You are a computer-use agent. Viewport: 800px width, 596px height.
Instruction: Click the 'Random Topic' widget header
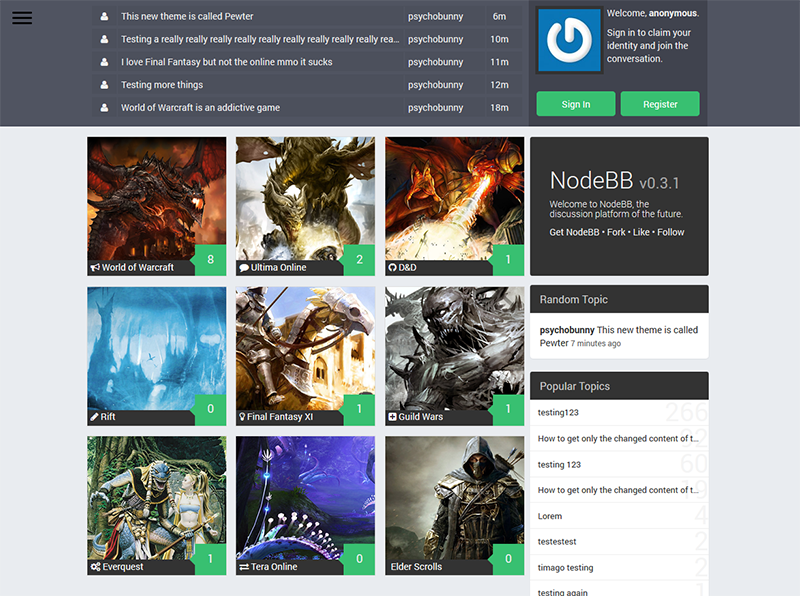pos(619,299)
